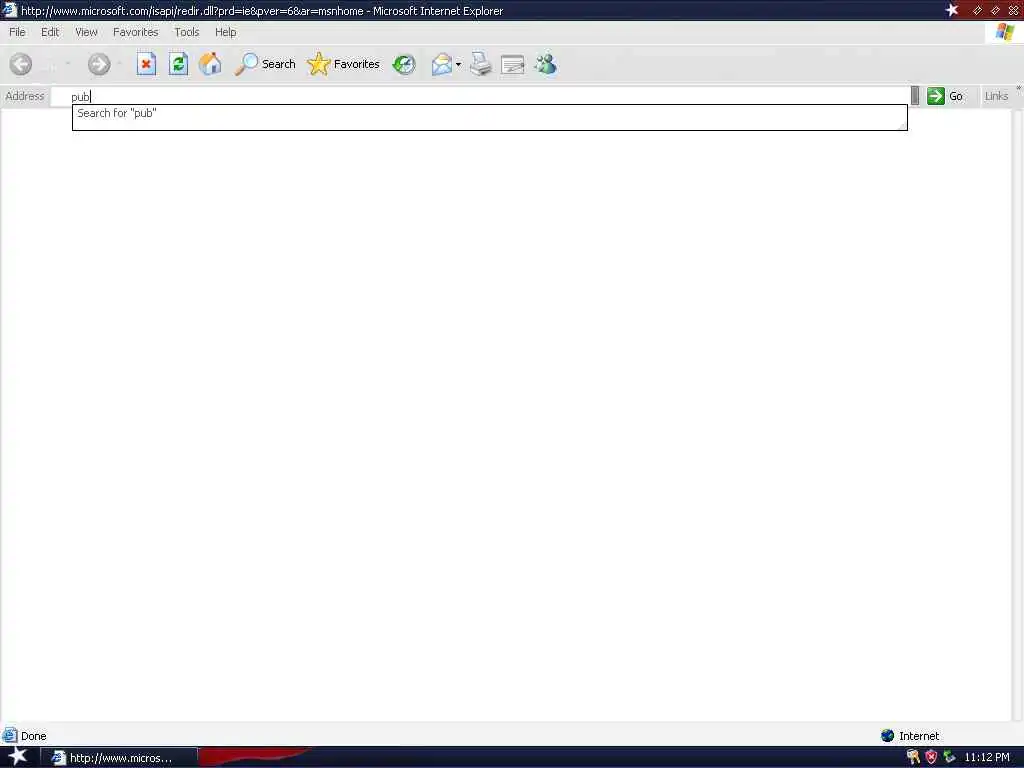Viewport: 1024px width, 768px height.
Task: Open the Edit menu
Action: coord(50,32)
